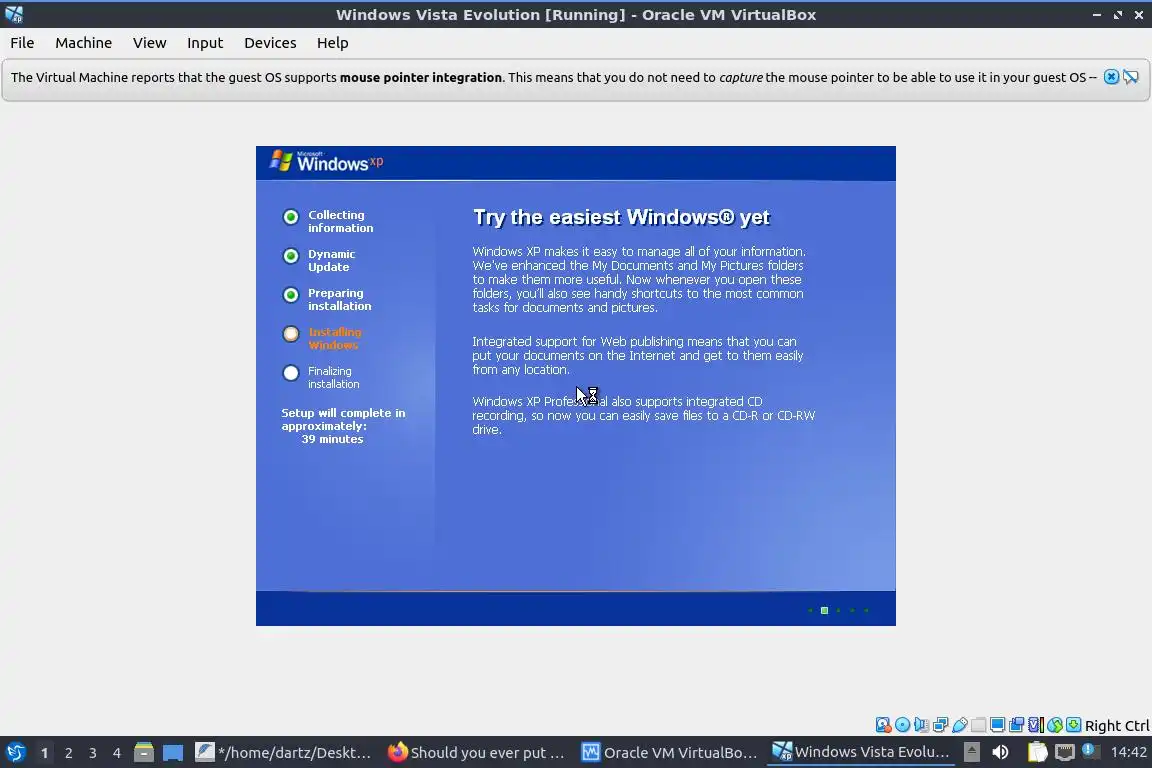Click the Dynamic Update step indicator
Image resolution: width=1152 pixels, height=768 pixels.
[x=291, y=256]
